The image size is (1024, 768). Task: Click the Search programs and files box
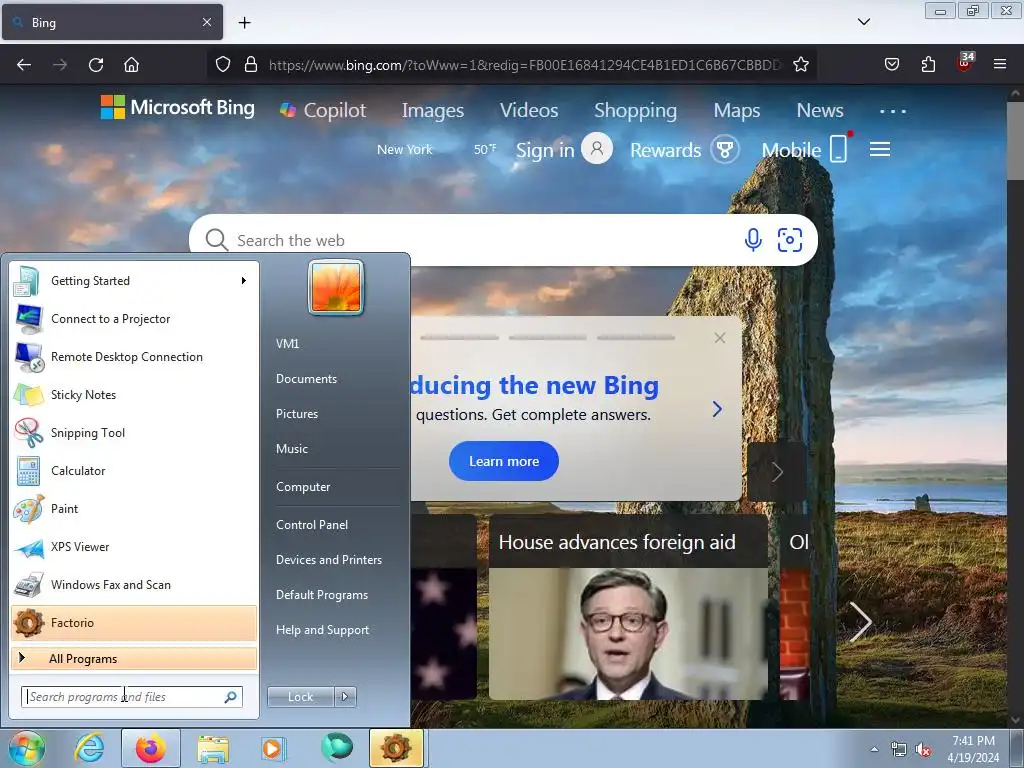pyautogui.click(x=131, y=697)
